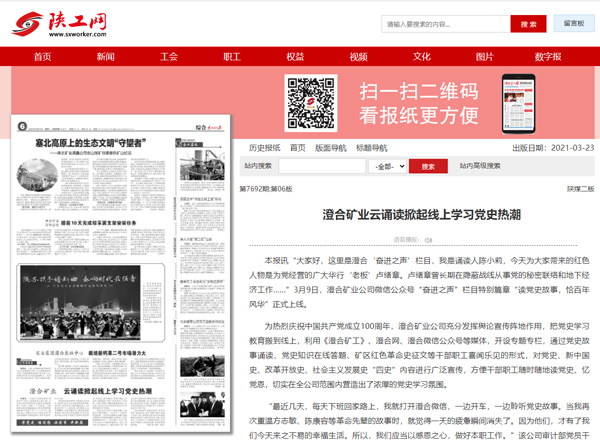Open the 职工 menu item
The height and width of the screenshot is (442, 600).
coord(232,57)
